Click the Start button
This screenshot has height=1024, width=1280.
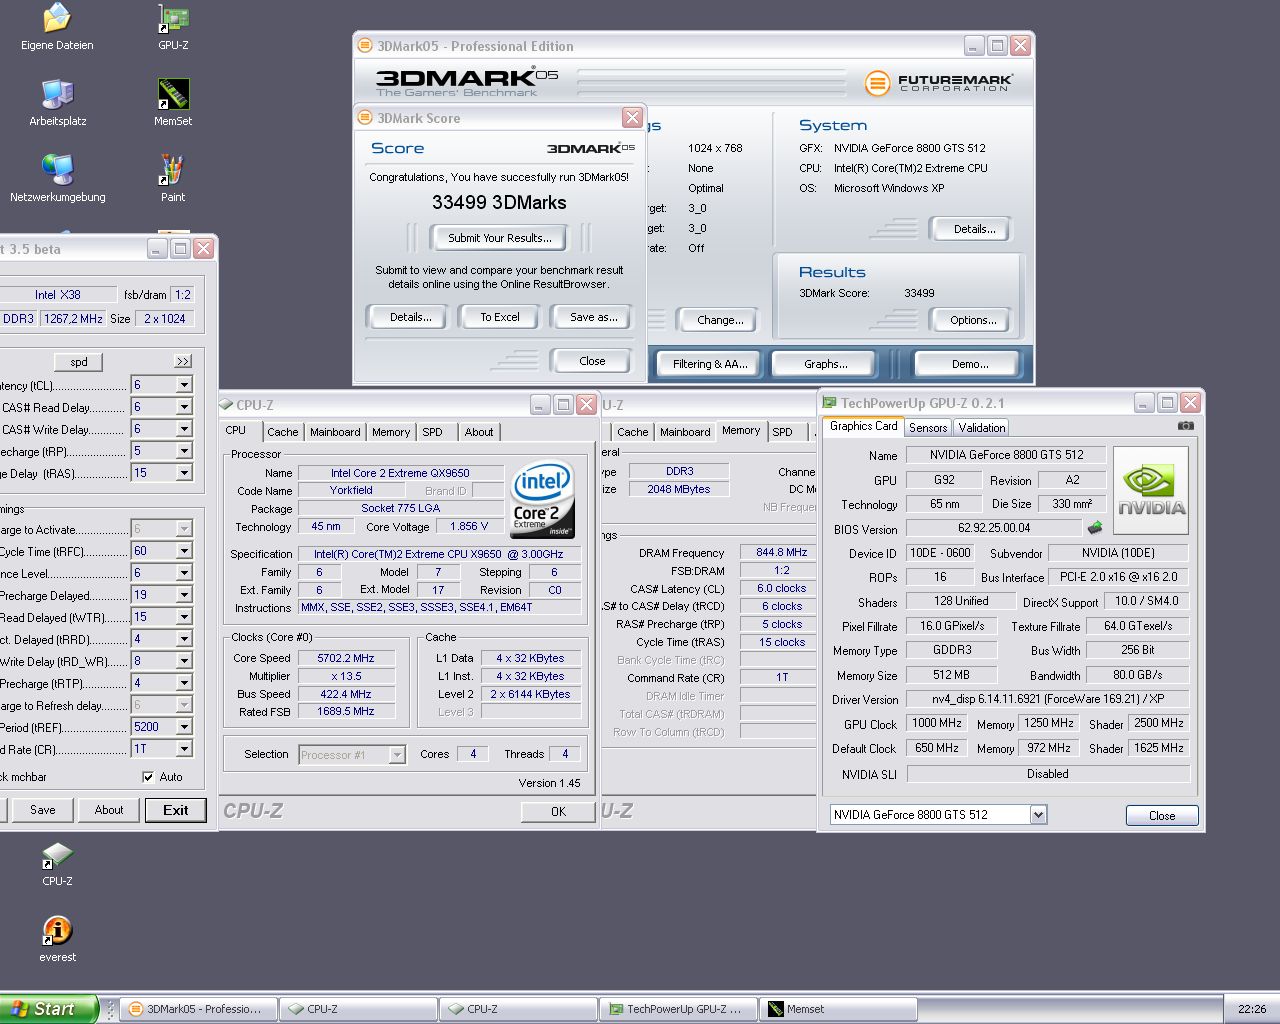pyautogui.click(x=49, y=1009)
